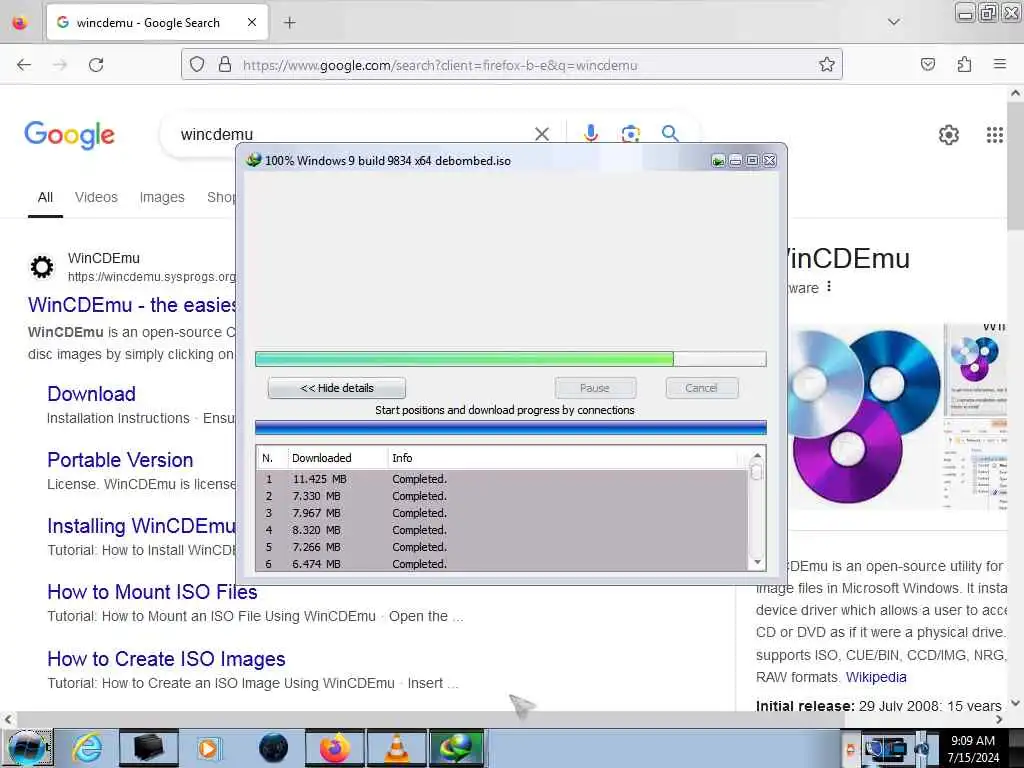Open Google search by image camera

[630, 134]
